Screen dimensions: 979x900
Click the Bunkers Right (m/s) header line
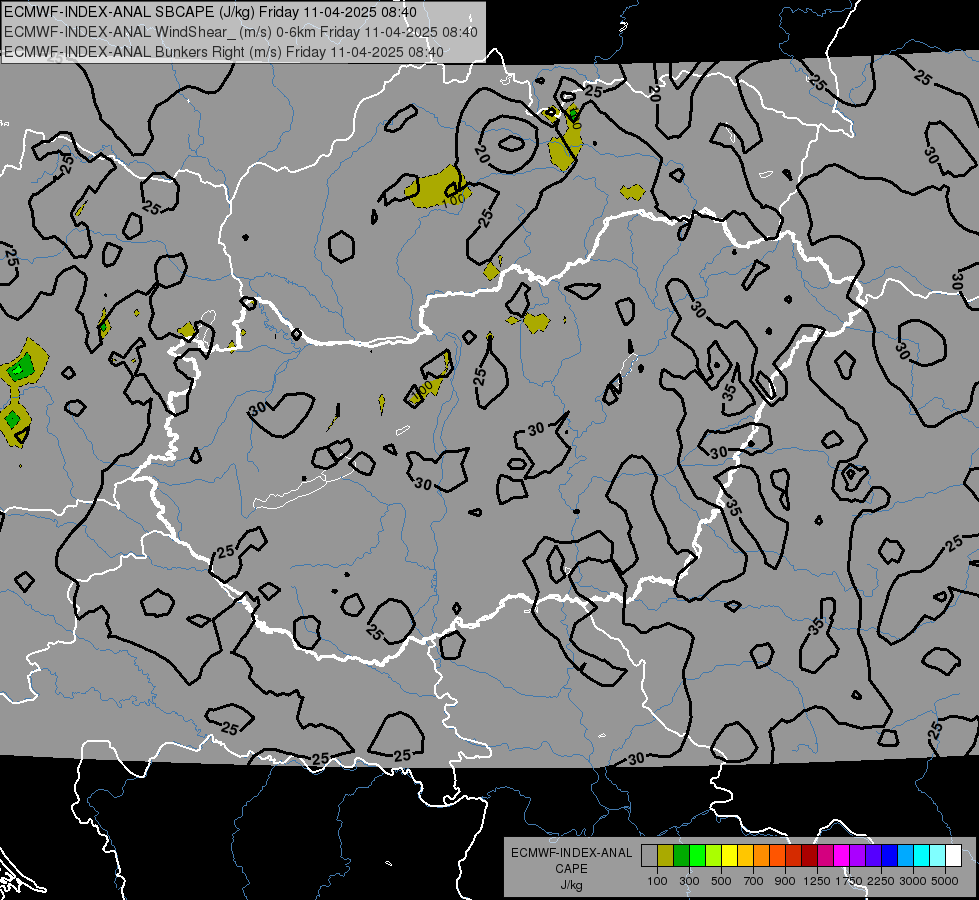[224, 52]
